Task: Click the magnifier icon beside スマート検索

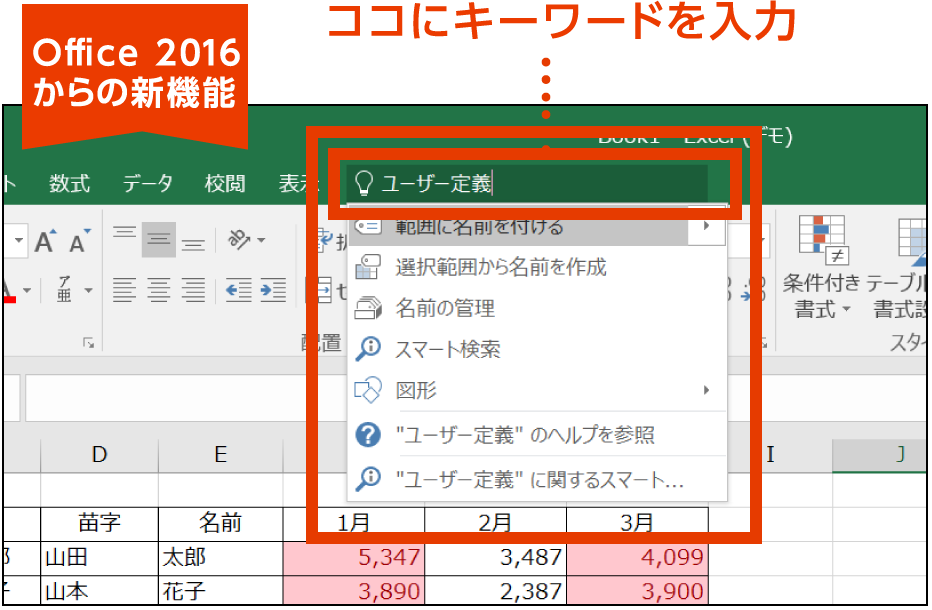Action: [x=368, y=349]
